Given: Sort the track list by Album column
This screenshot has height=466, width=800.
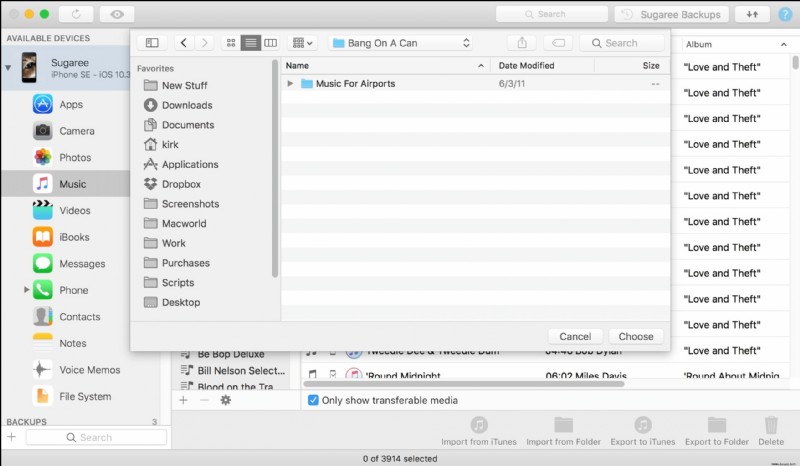Looking at the screenshot, I should (x=736, y=44).
